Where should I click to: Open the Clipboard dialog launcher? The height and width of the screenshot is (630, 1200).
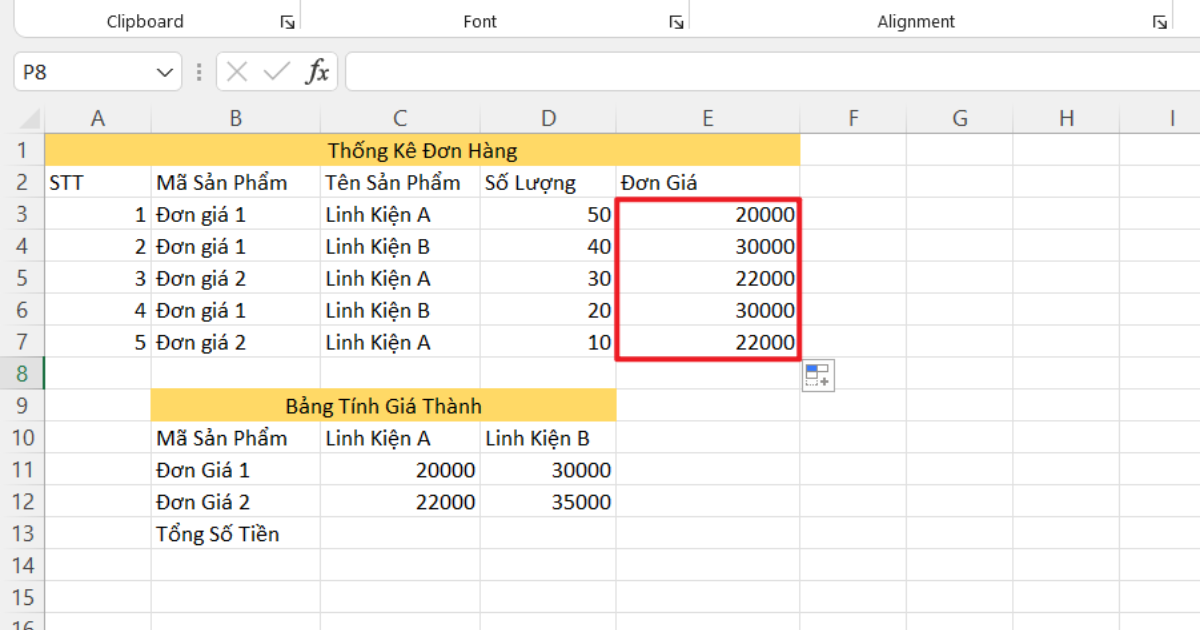point(288,22)
